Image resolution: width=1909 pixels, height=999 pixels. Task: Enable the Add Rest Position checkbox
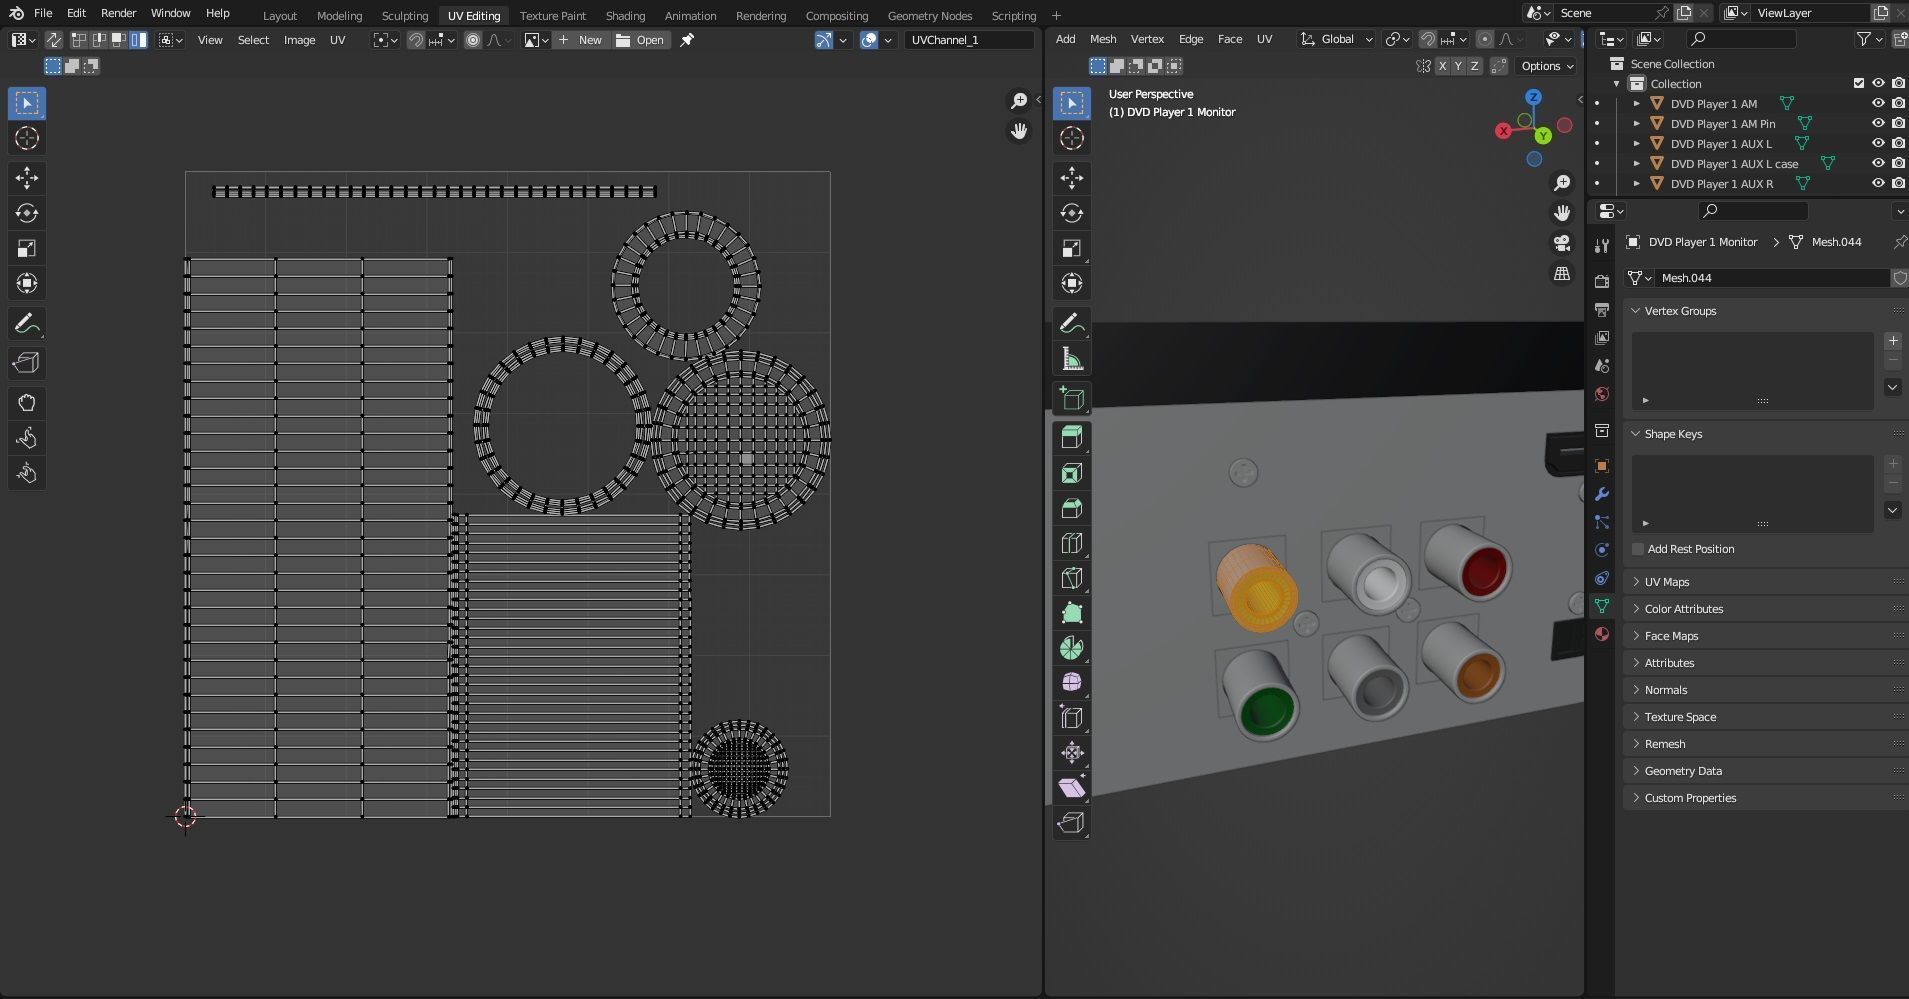point(1638,549)
